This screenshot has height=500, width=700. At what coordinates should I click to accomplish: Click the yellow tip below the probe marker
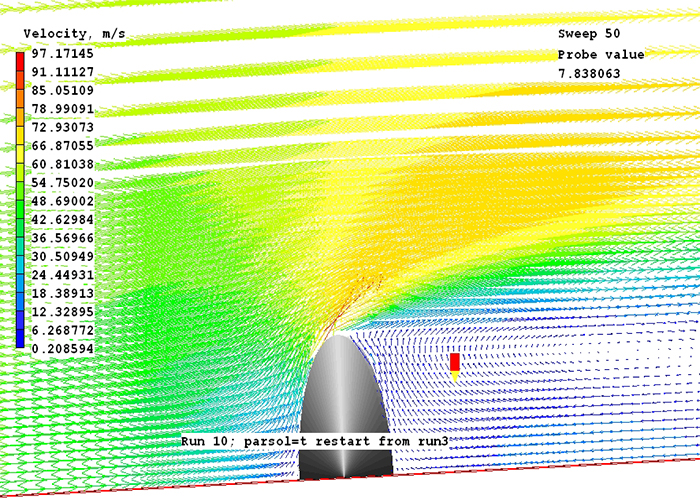pos(454,376)
